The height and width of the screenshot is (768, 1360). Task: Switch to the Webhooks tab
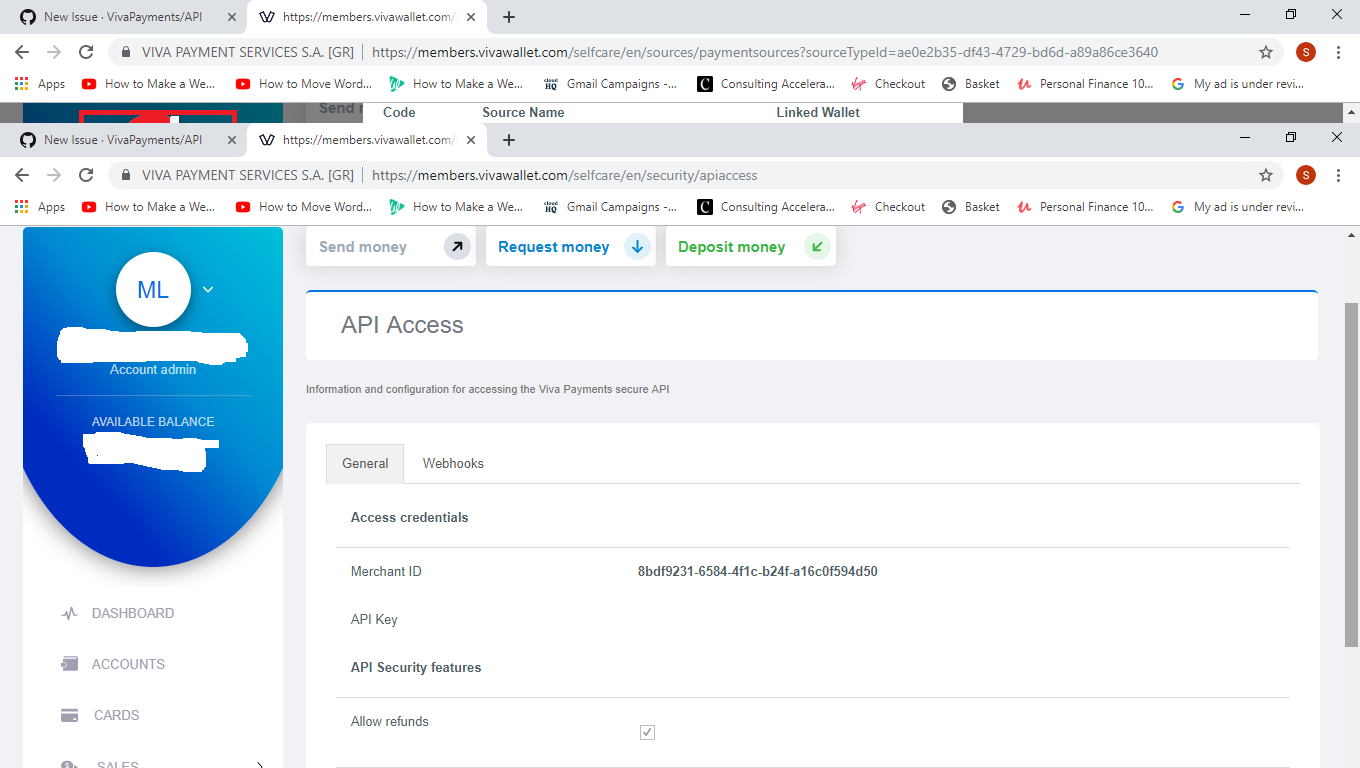coord(452,463)
